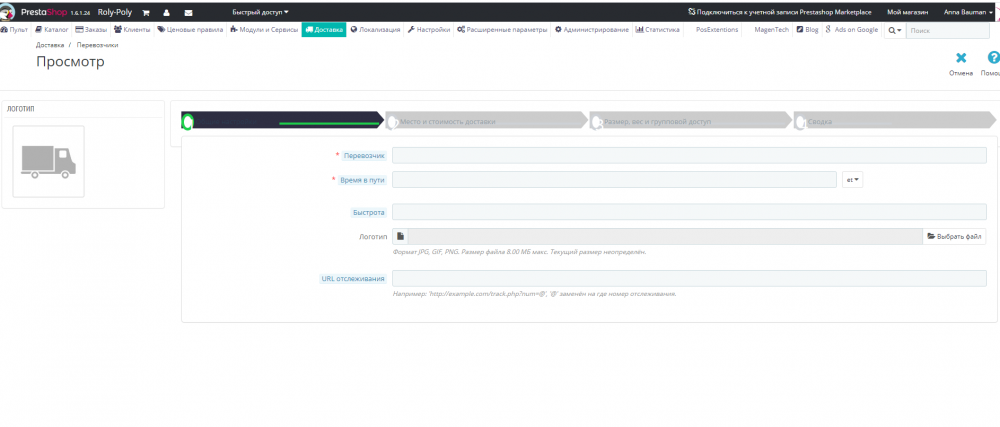
Task: Open the Заказы menu
Action: click(x=92, y=30)
